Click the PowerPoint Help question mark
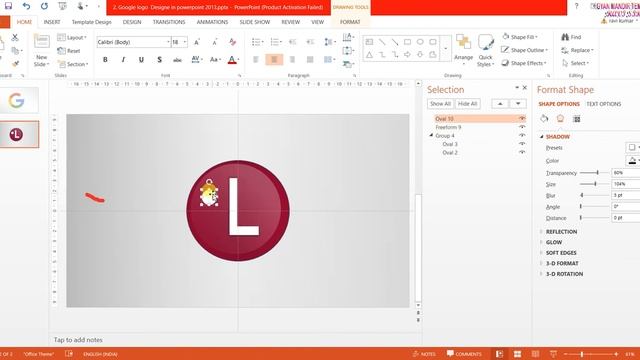This screenshot has height=360, width=640. (576, 6)
